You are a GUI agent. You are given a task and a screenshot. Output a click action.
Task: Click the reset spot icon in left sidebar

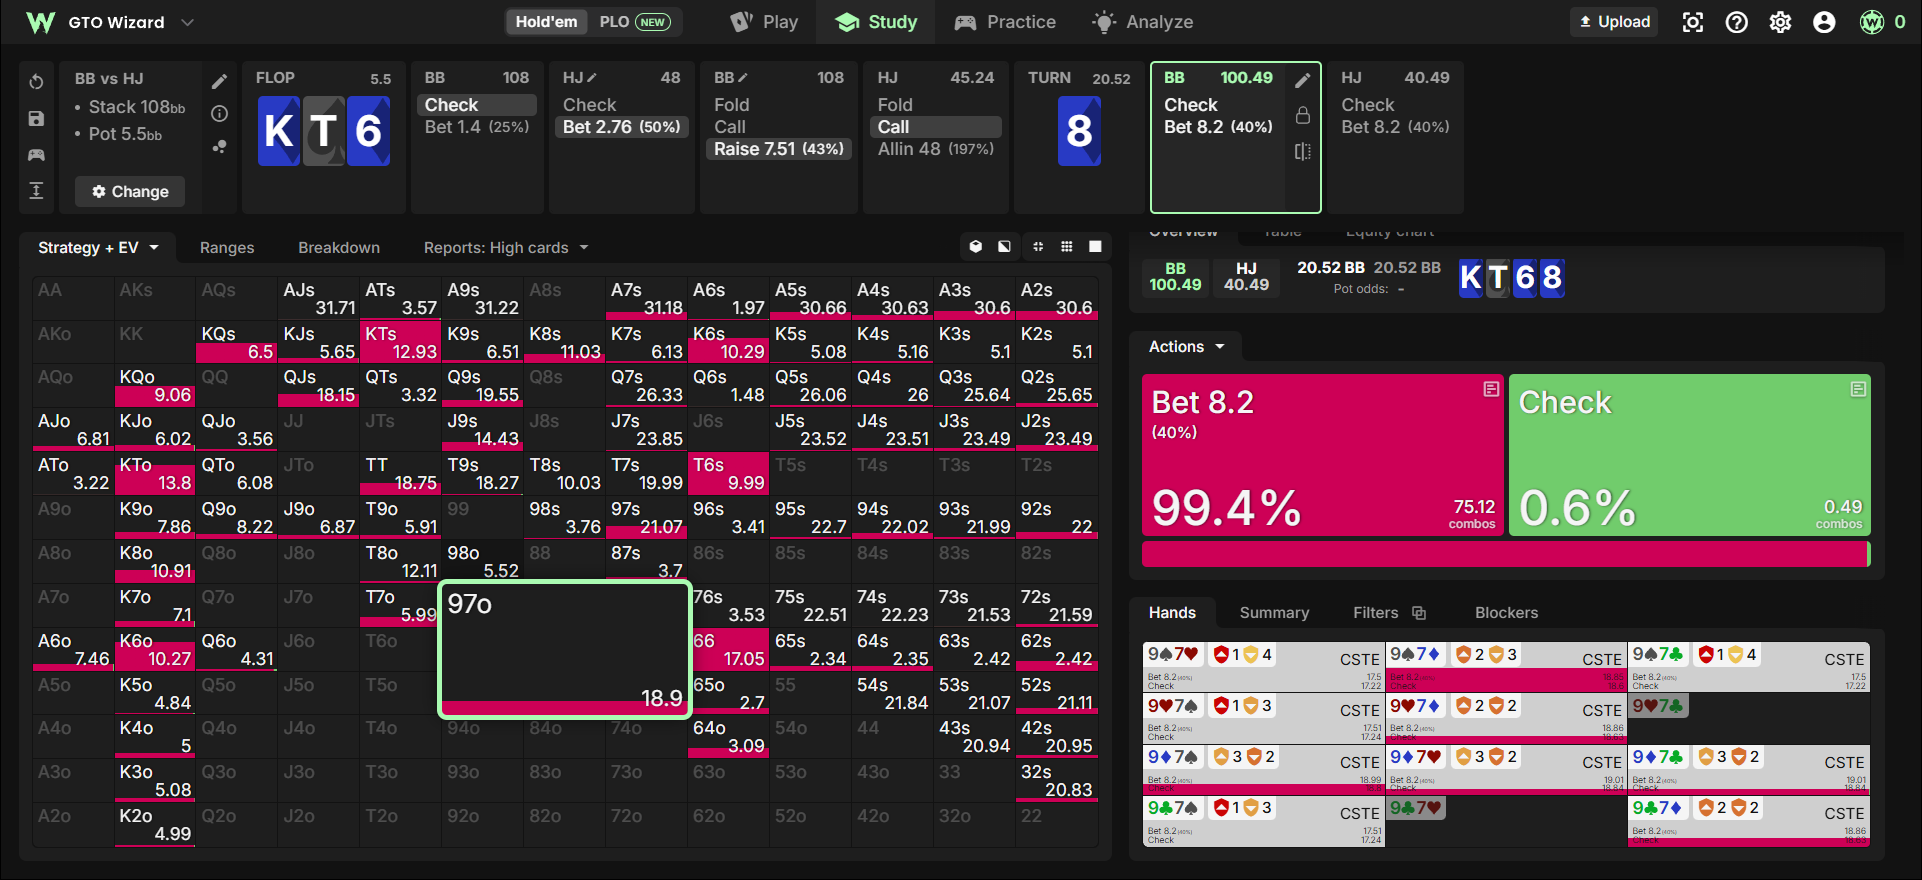[36, 82]
